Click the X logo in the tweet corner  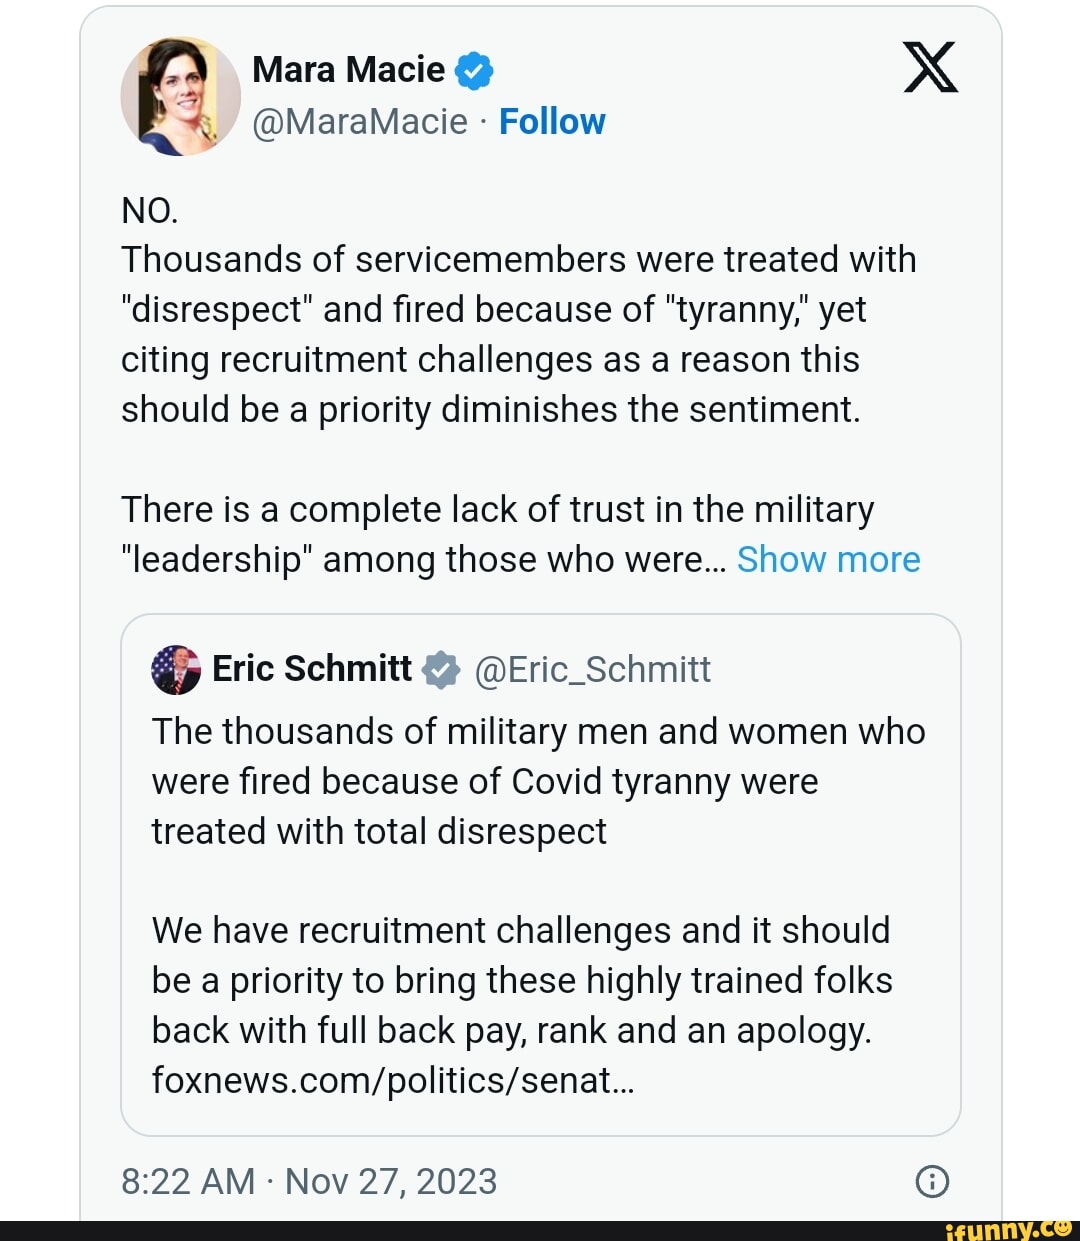point(930,68)
